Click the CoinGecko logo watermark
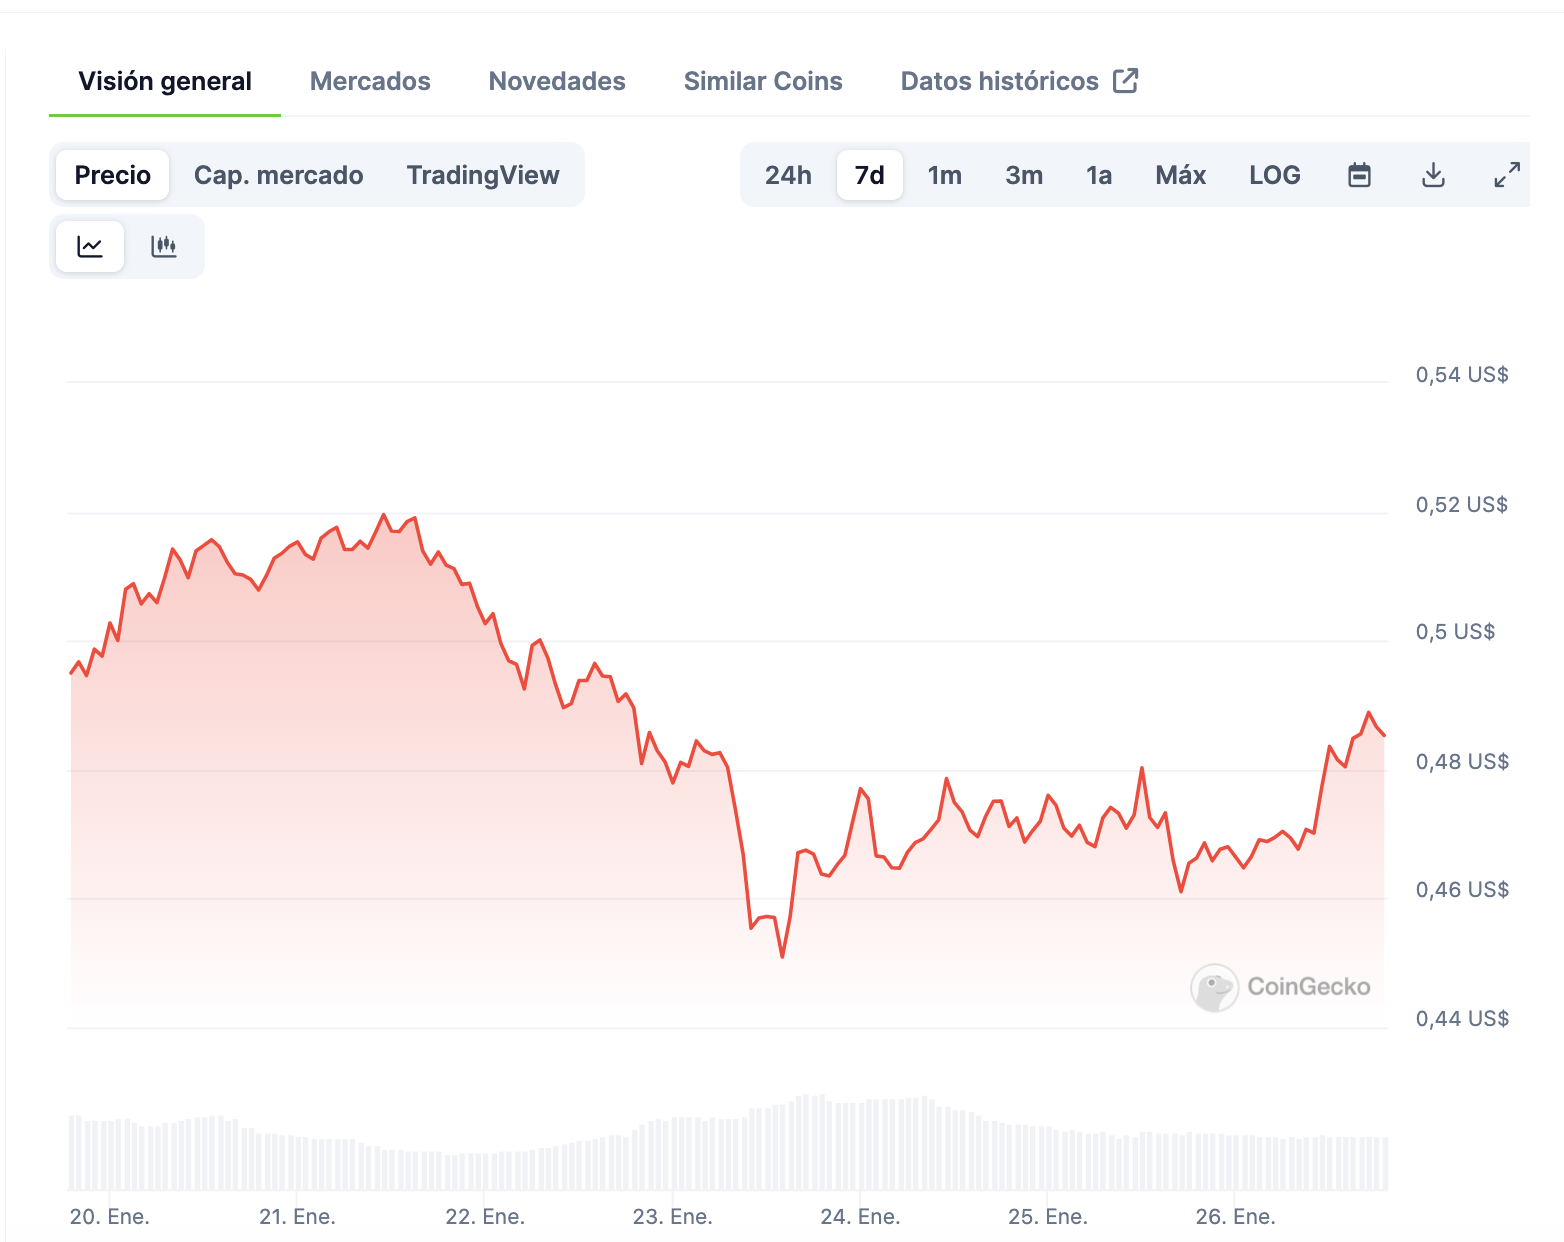The image size is (1564, 1242). click(1281, 987)
